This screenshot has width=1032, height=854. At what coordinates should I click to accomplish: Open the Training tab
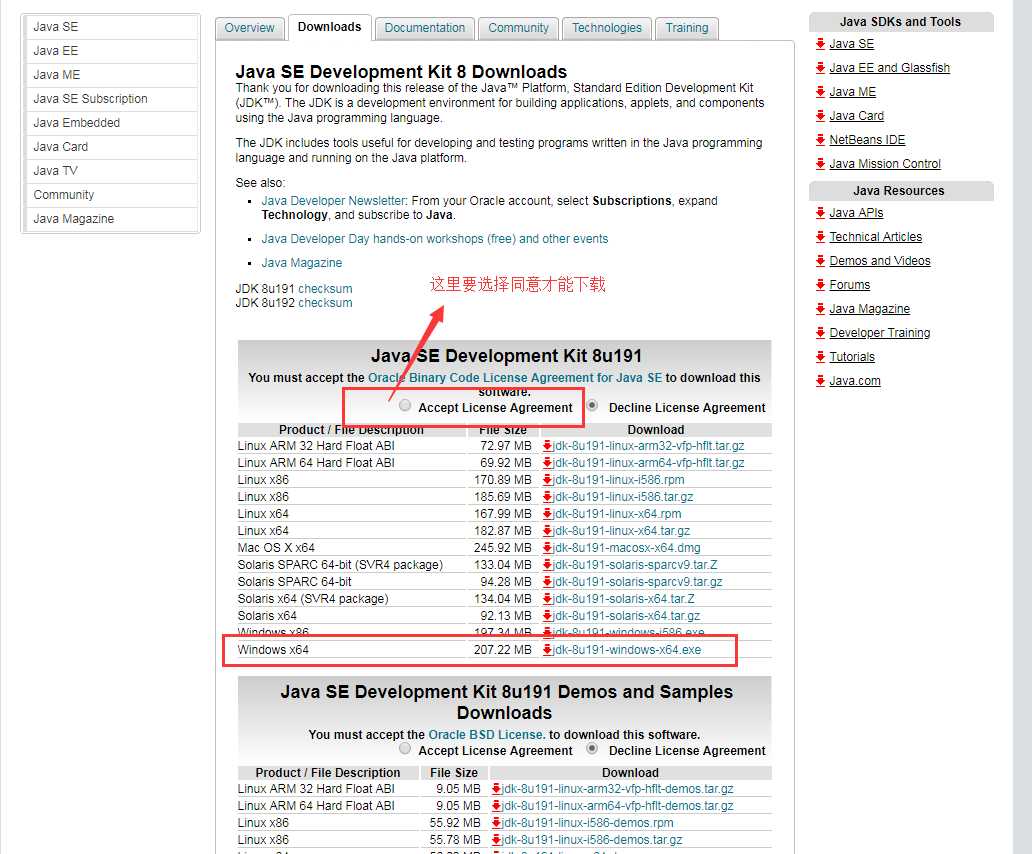687,28
